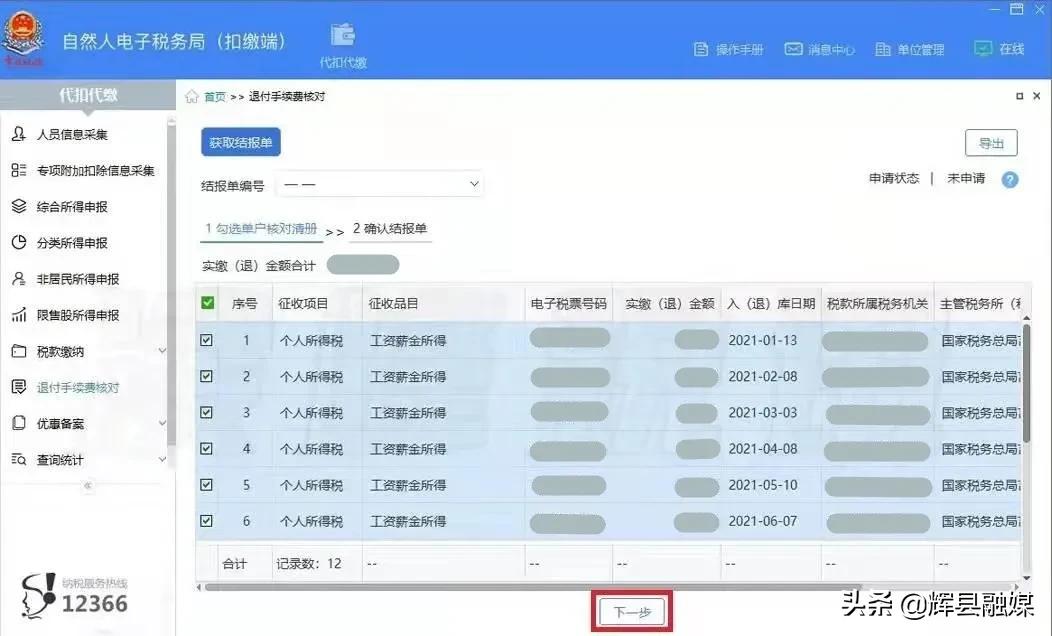
Task: Uncheck the checkbox for row 序号 6
Action: click(206, 520)
